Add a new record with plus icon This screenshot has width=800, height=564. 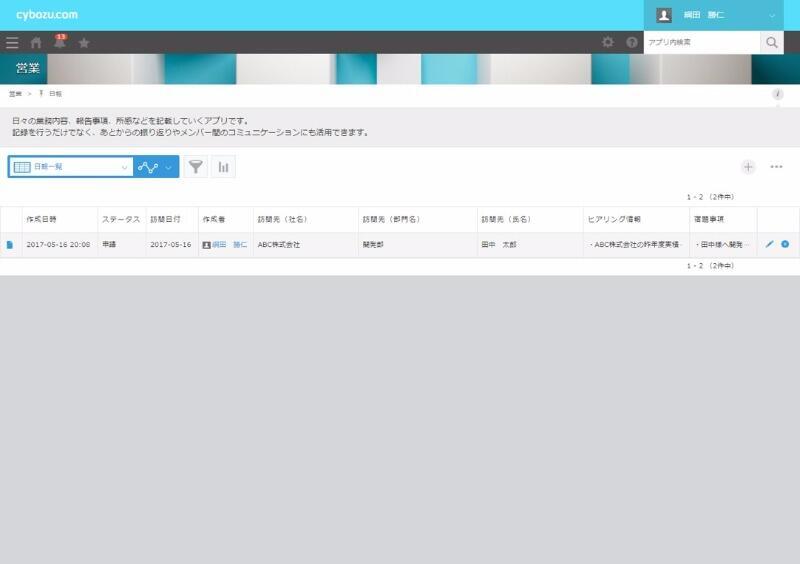[x=748, y=167]
